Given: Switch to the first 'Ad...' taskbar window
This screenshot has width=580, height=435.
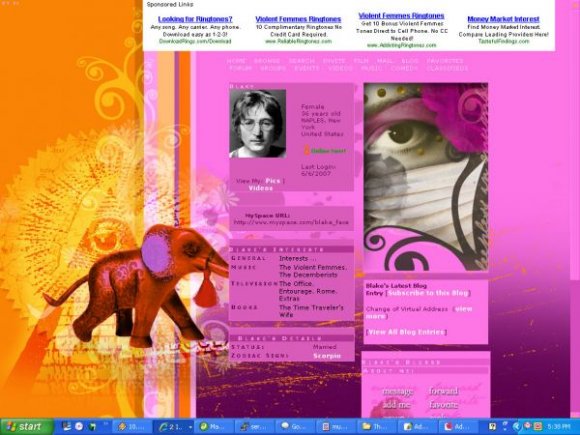Looking at the screenshot, I should tap(417, 427).
